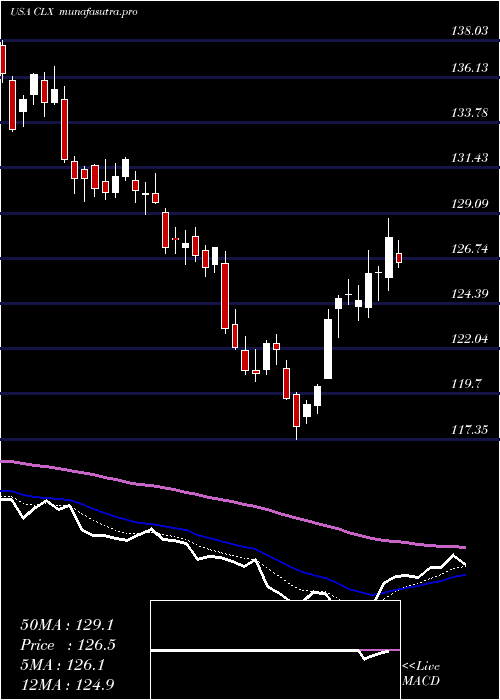Click the '5MA : 126.1' readout
500x700 pixels.
pos(62,666)
